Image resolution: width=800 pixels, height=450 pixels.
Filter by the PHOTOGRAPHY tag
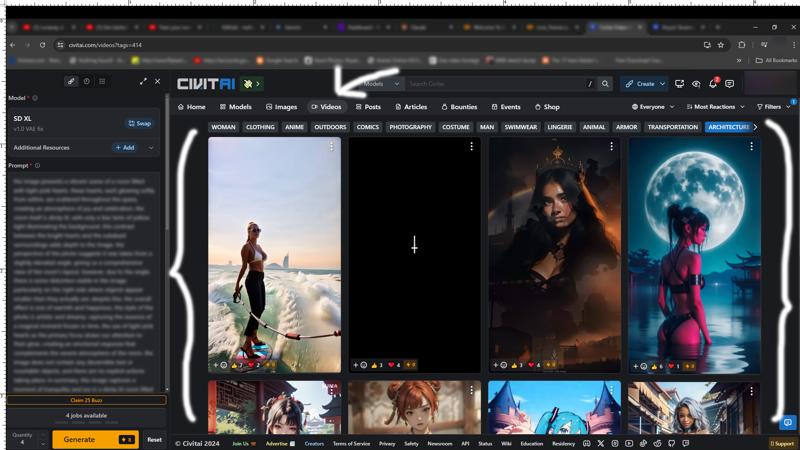(410, 127)
